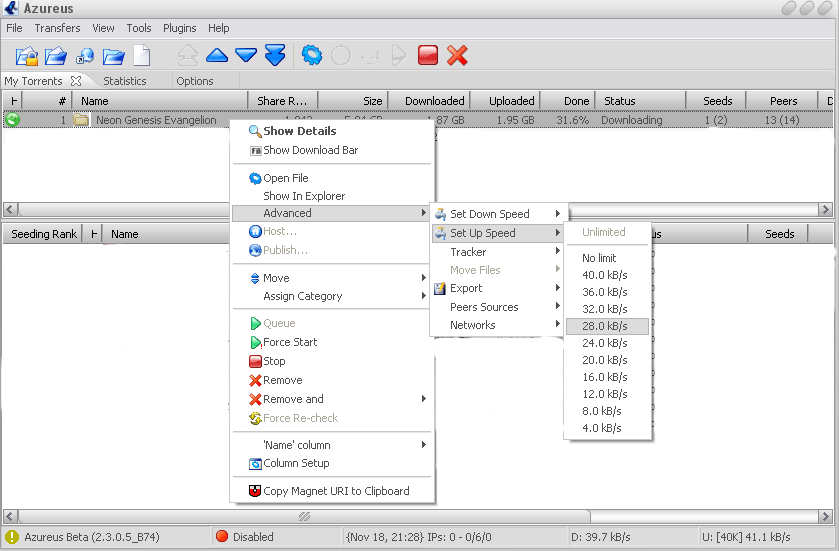Set upload speed to 4.0 kB/s
Image resolution: width=839 pixels, height=551 pixels.
(607, 428)
